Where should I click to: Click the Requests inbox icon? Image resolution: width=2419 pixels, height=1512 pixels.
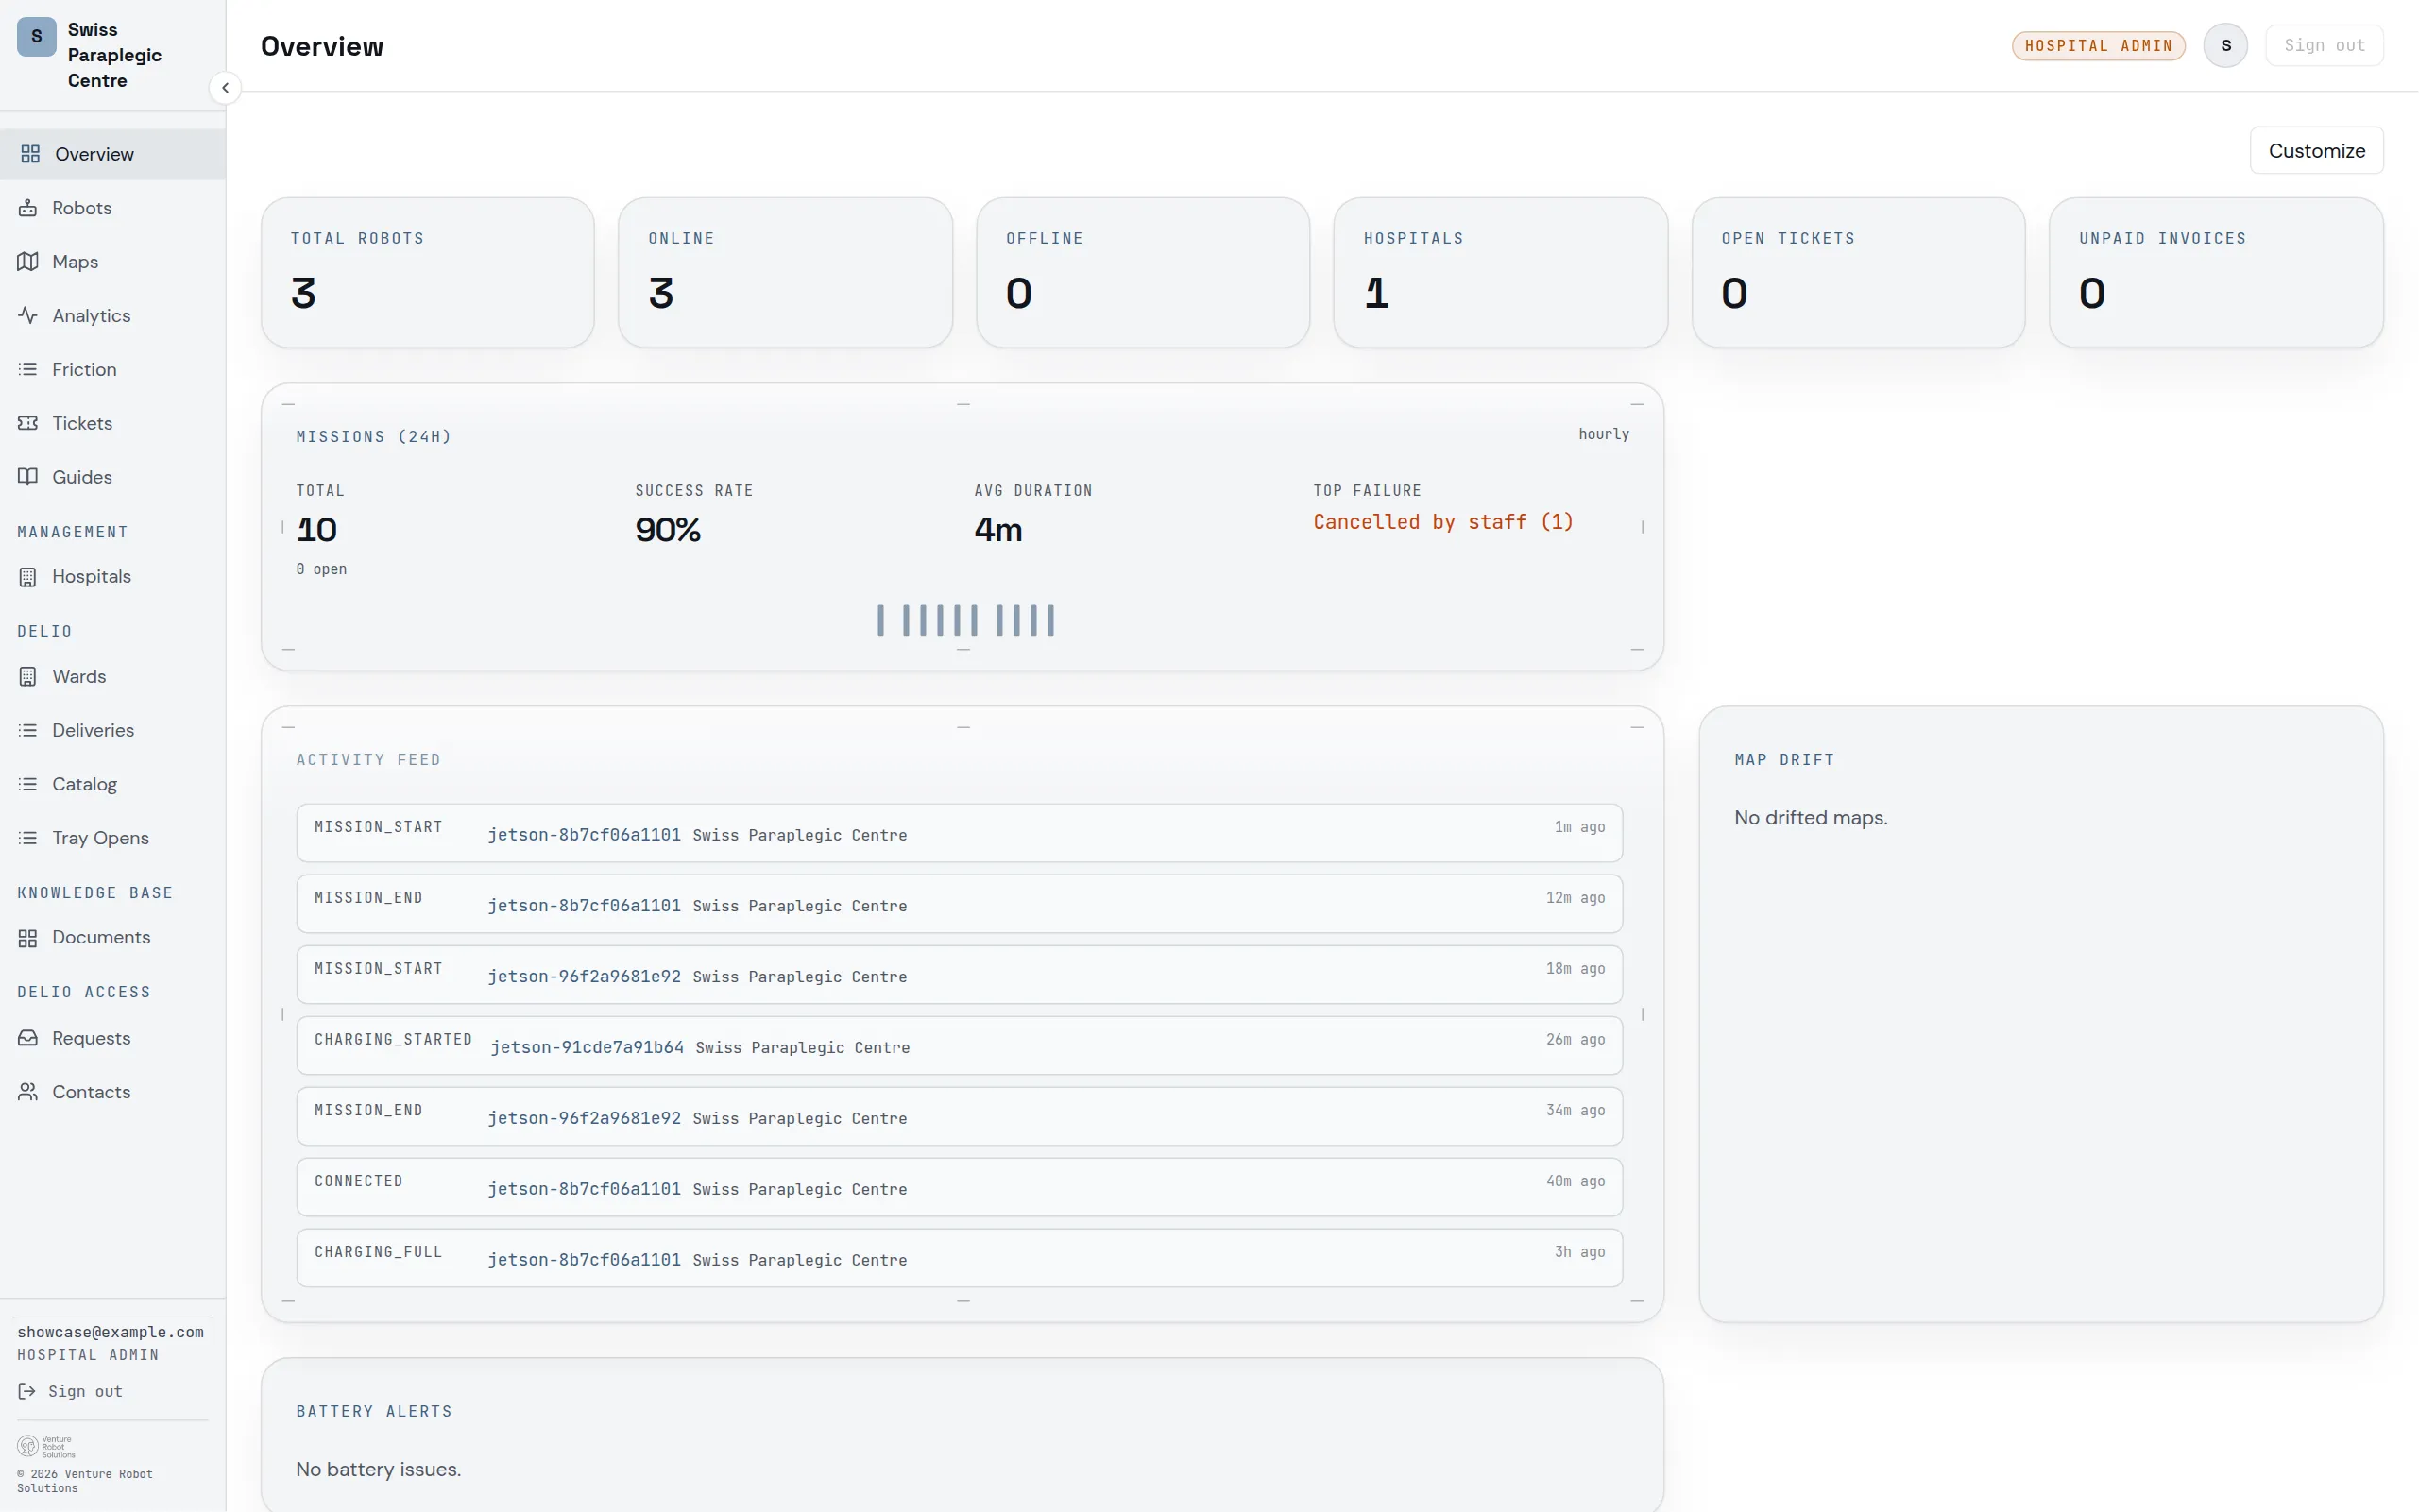point(28,1038)
